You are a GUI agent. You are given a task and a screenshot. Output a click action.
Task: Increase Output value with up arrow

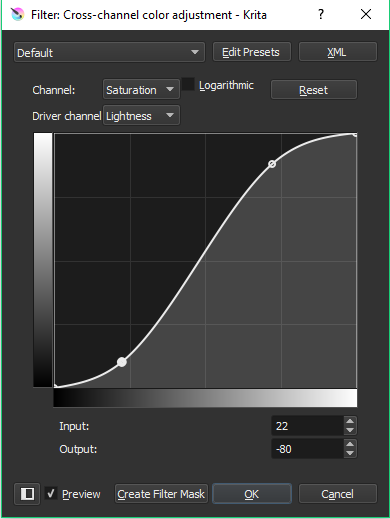pyautogui.click(x=350, y=444)
